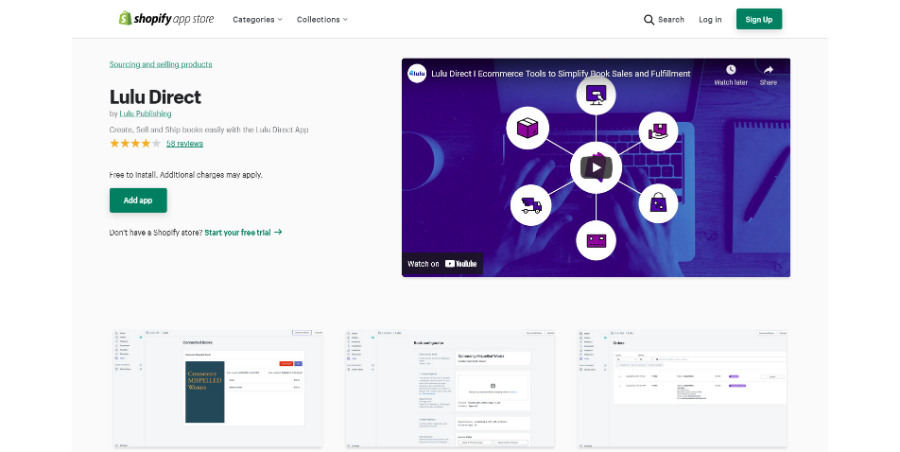
Task: Open Sourcing and selling products link
Action: [161, 64]
